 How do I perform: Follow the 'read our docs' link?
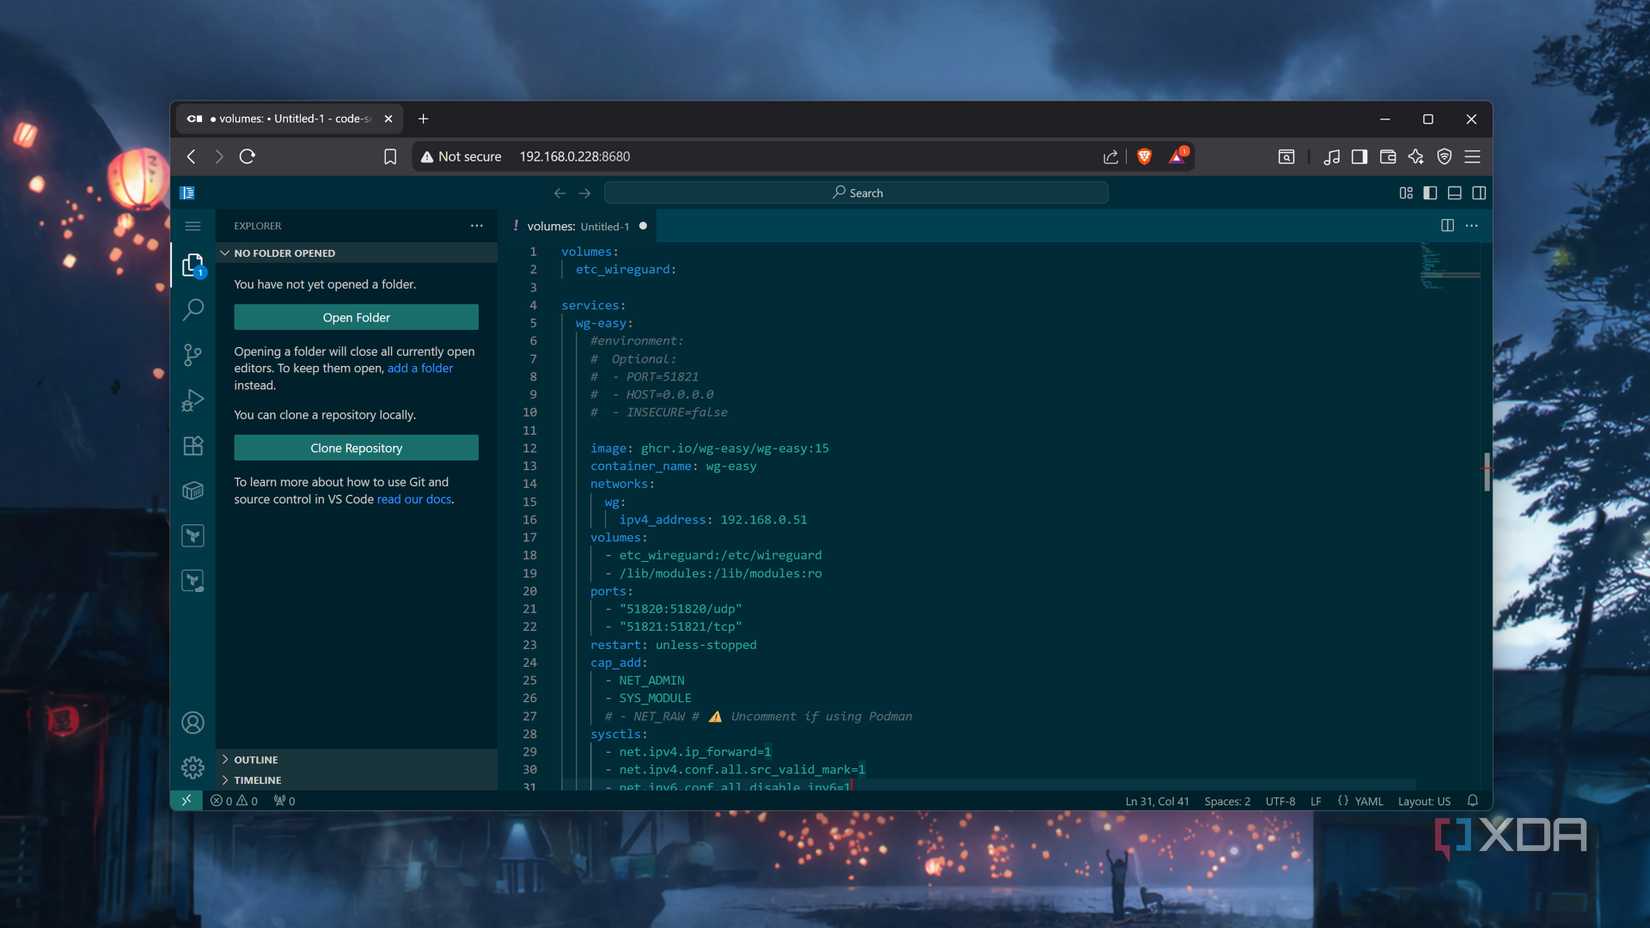click(413, 499)
